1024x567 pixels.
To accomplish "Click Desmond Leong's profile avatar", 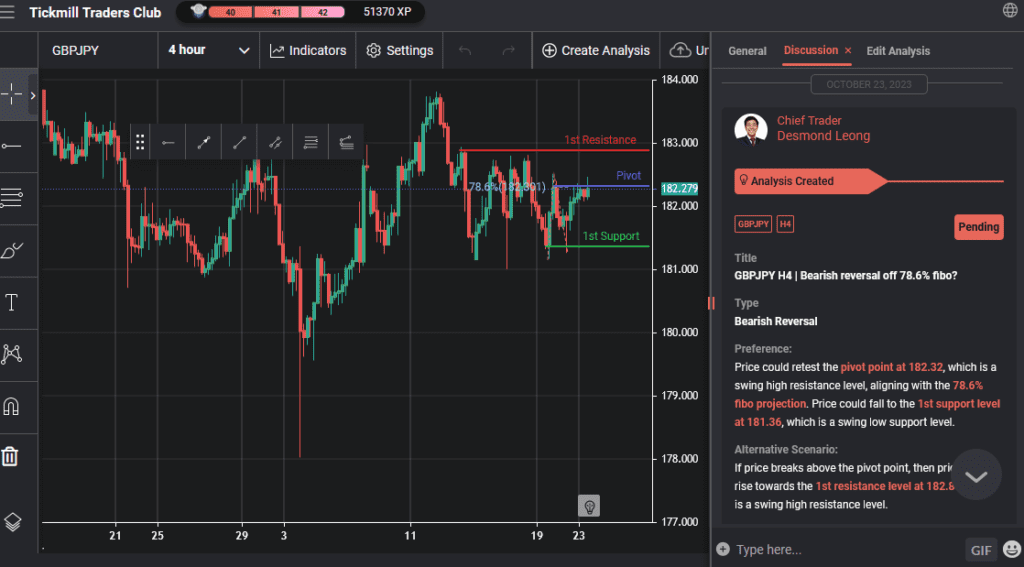I will click(750, 129).
